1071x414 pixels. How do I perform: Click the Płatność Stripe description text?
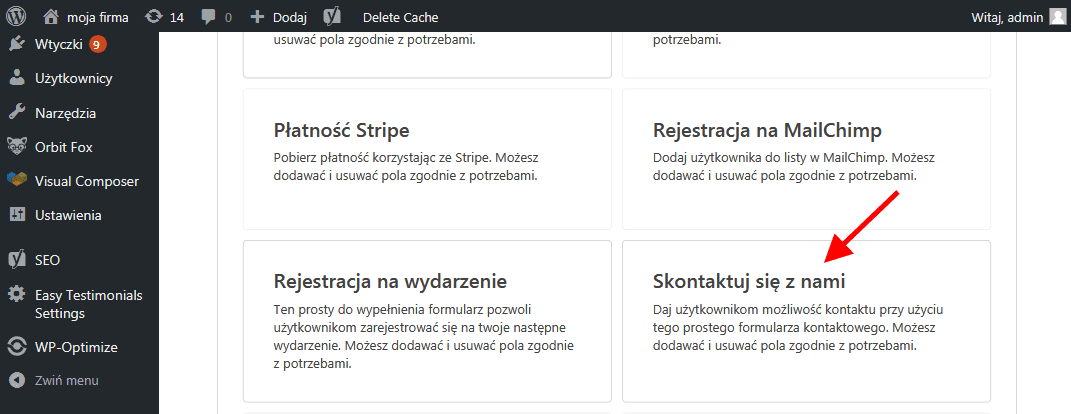pos(406,167)
